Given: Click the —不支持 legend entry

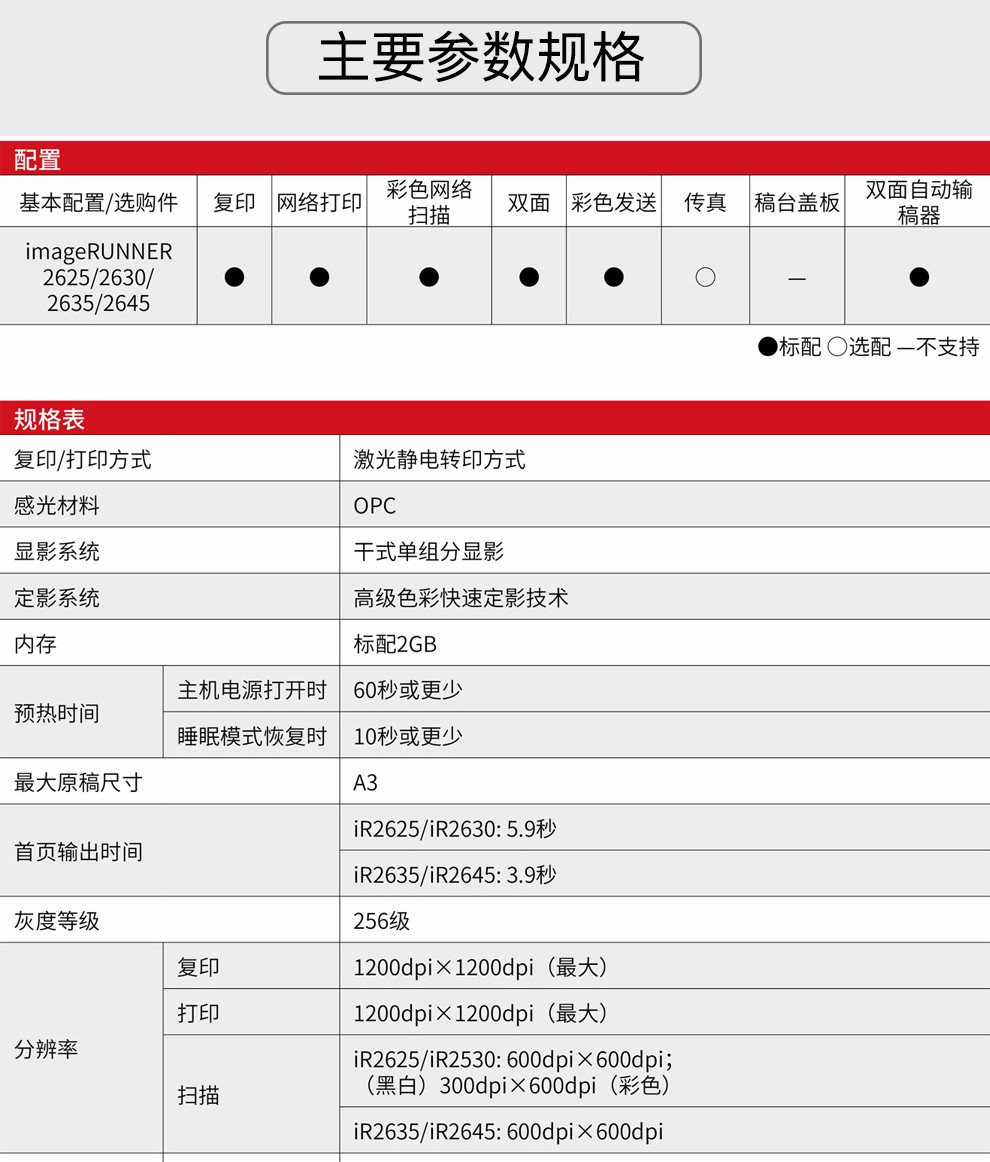Looking at the screenshot, I should (x=938, y=347).
